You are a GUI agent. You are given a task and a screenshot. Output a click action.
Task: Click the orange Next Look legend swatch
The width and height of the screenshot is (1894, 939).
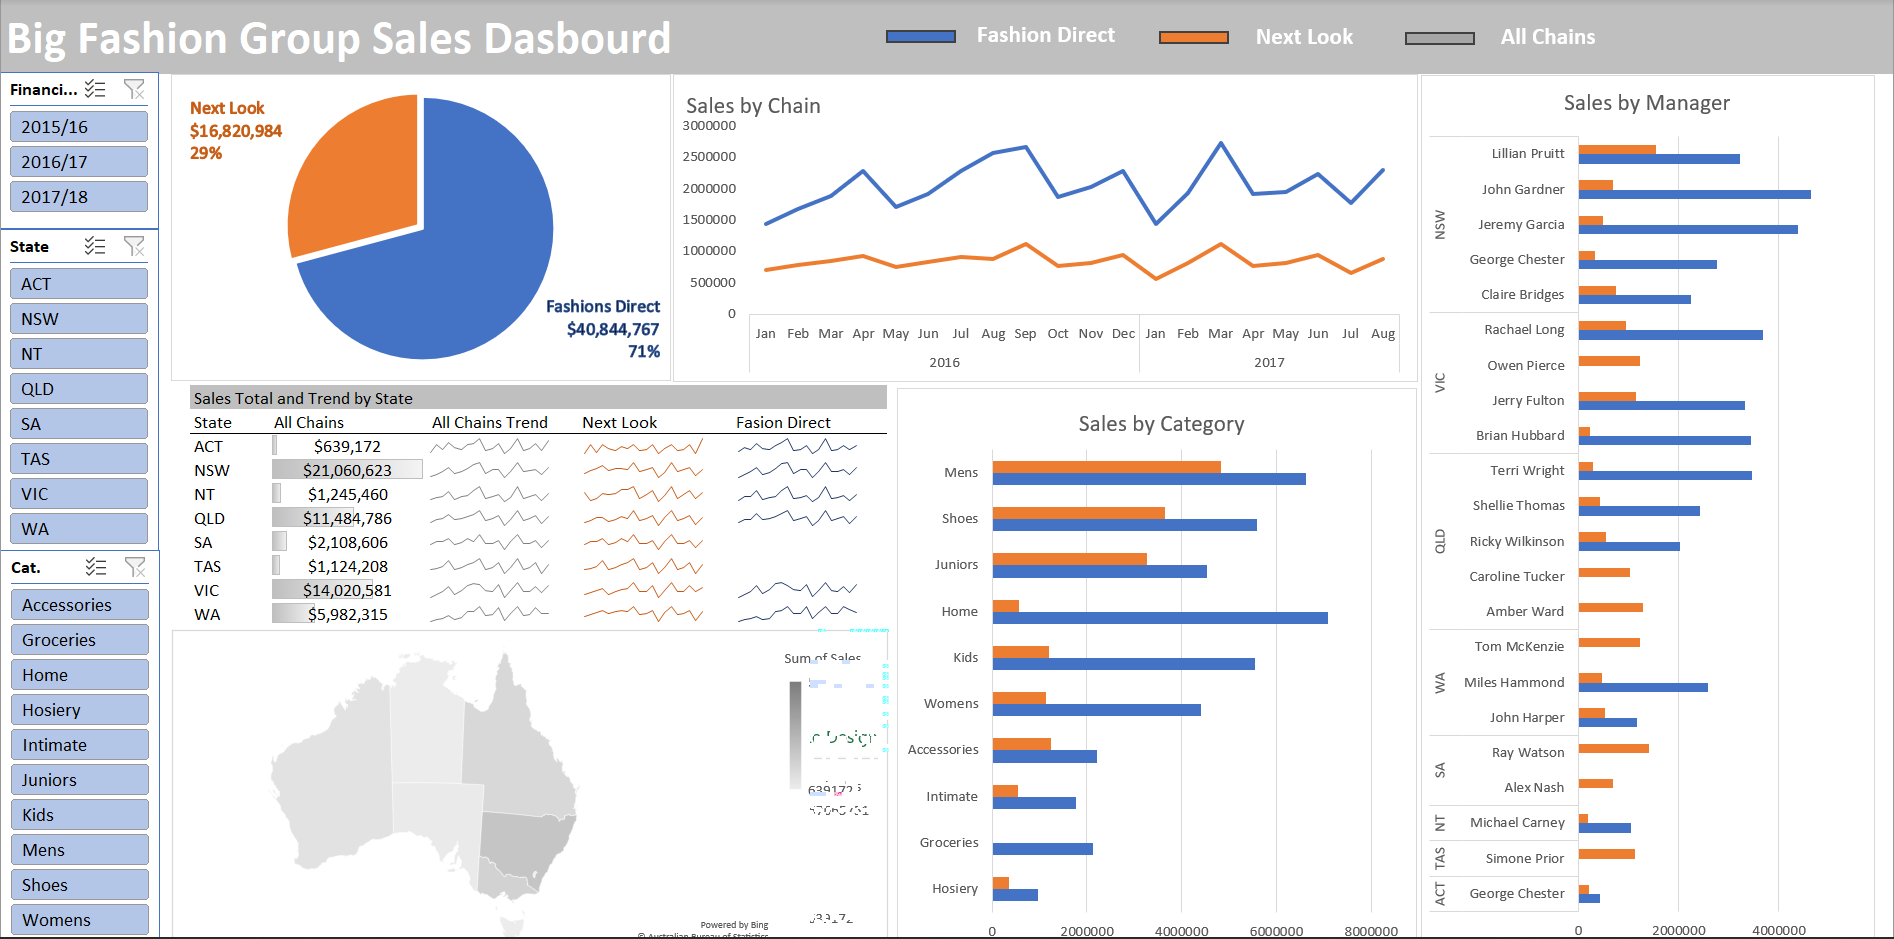[x=1193, y=37]
